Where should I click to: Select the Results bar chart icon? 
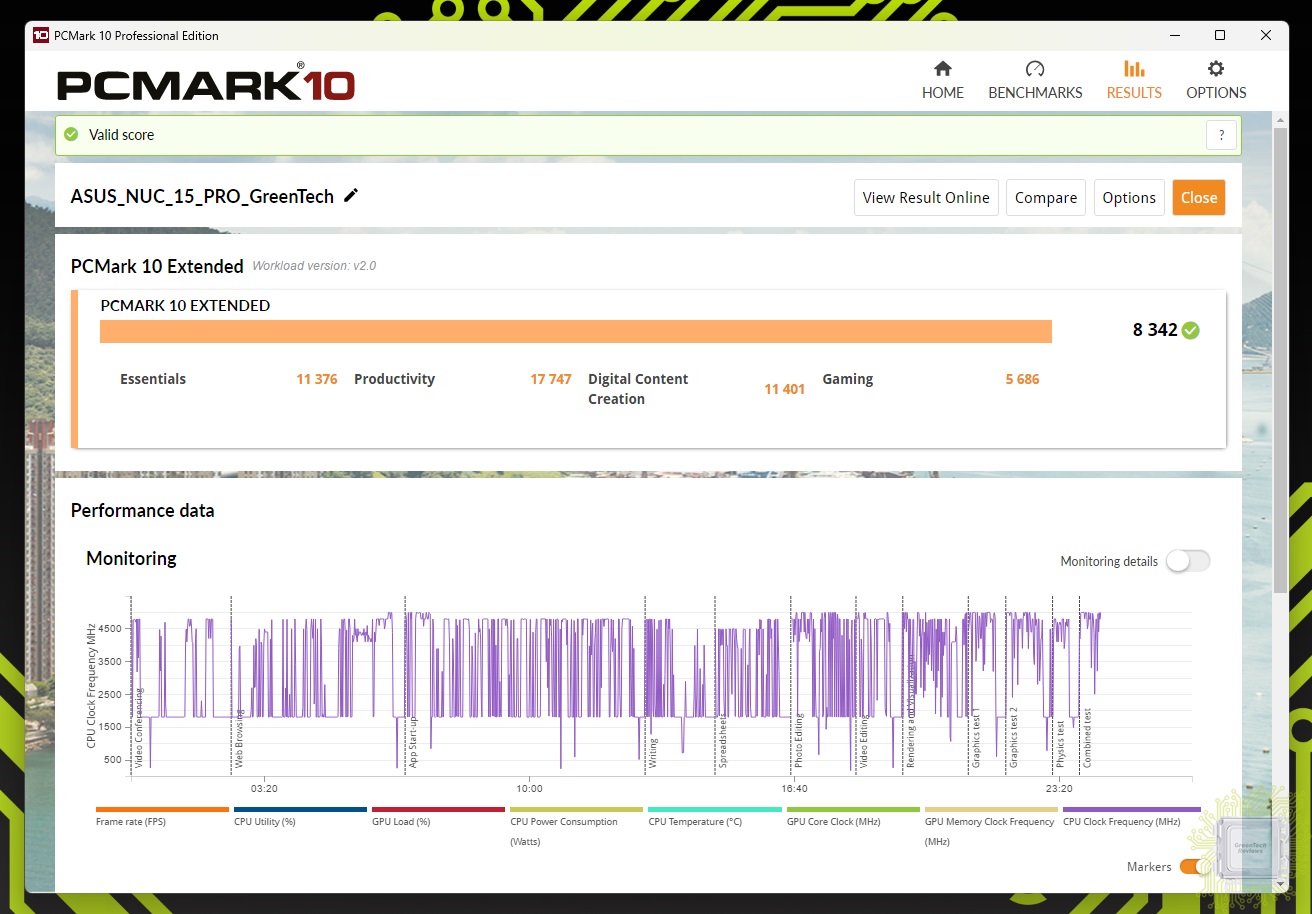(x=1134, y=69)
